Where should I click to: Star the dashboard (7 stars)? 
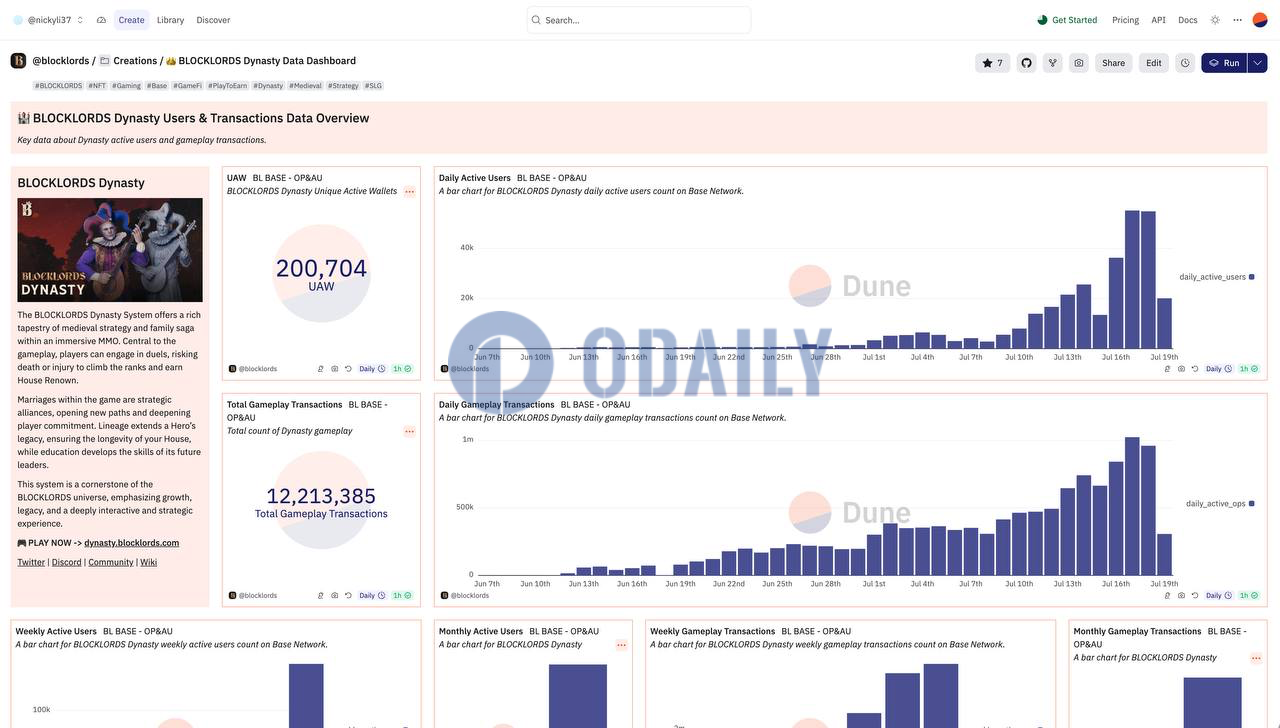pos(993,63)
